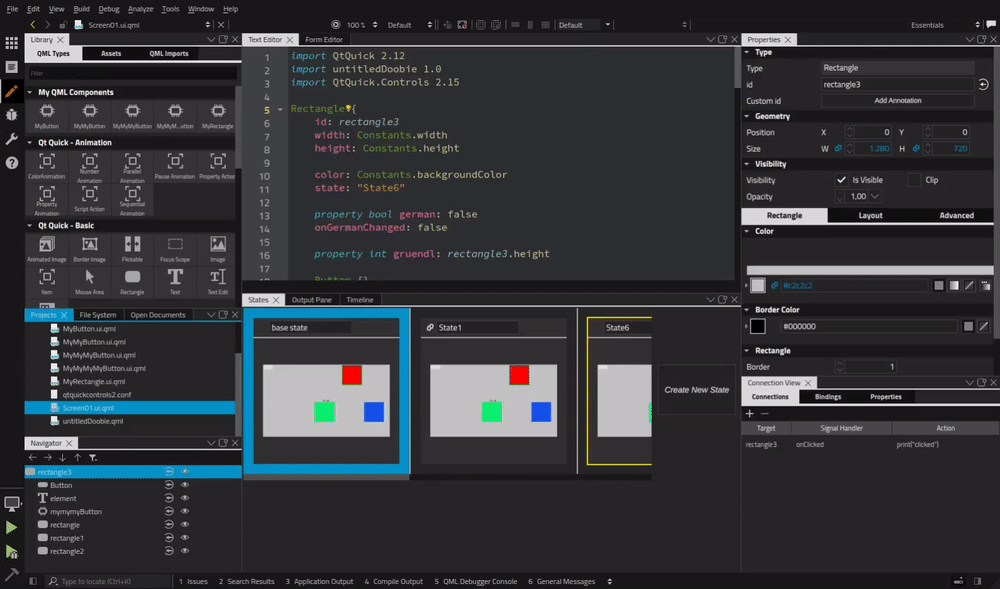Click the black Border Color swatch
This screenshot has height=589, width=1000.
click(x=758, y=326)
